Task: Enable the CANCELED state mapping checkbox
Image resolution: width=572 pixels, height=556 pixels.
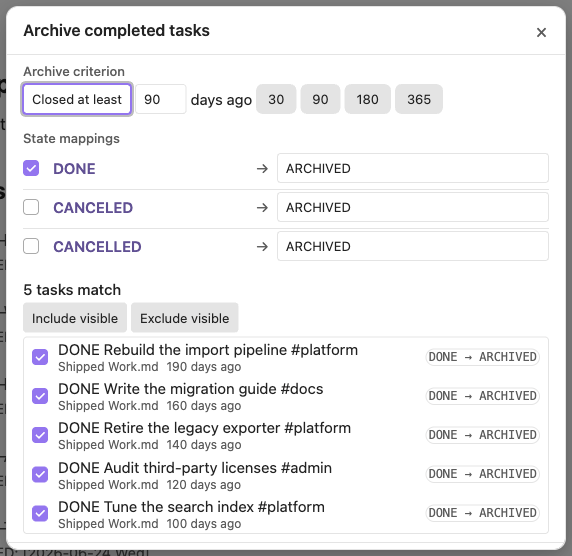Action: (x=31, y=207)
